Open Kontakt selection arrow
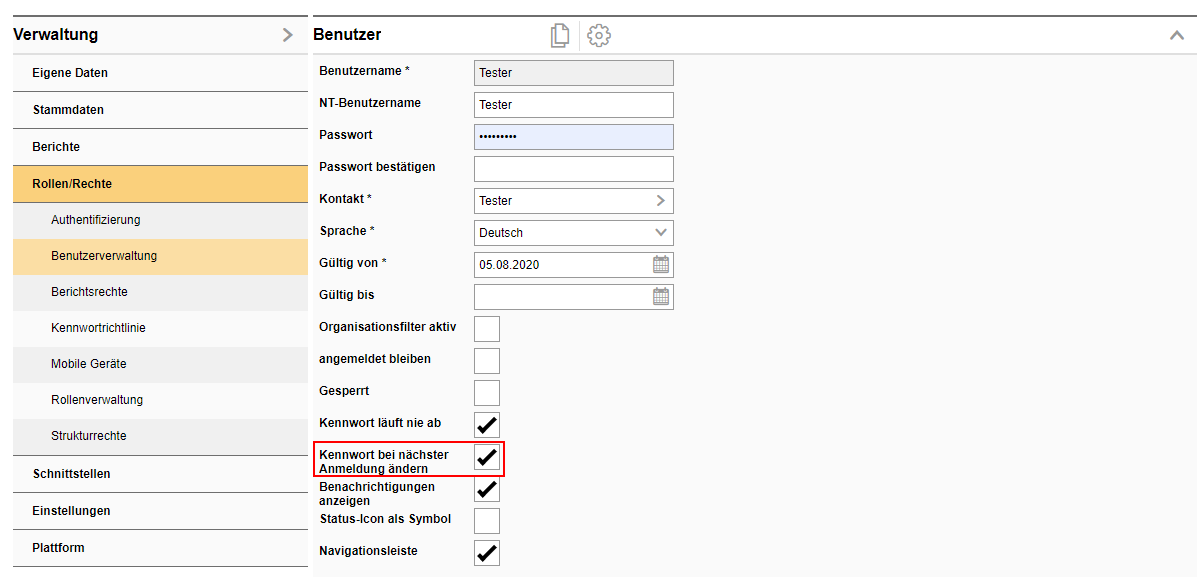 coord(660,201)
